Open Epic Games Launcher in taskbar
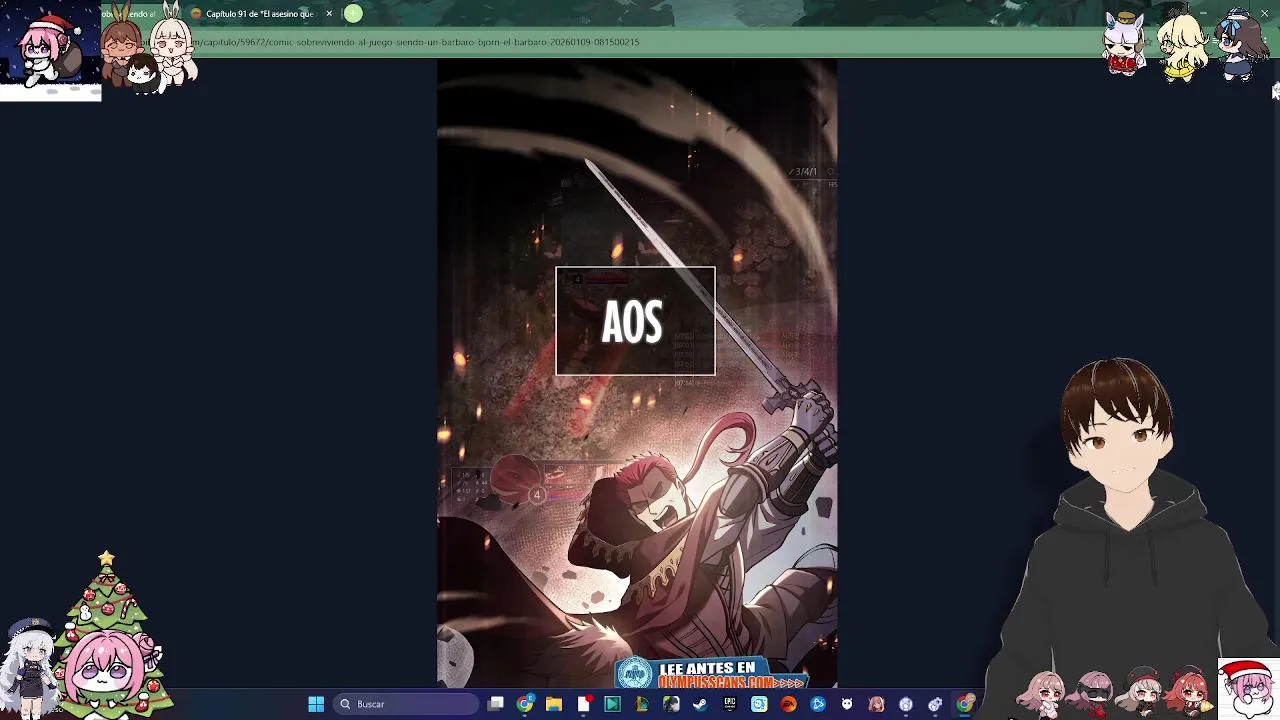This screenshot has height=720, width=1280. click(729, 704)
